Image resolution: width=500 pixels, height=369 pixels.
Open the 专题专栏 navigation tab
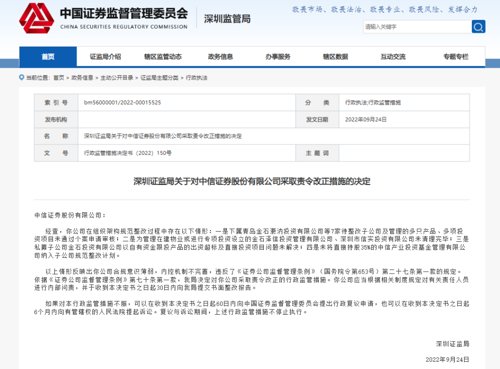(x=456, y=57)
